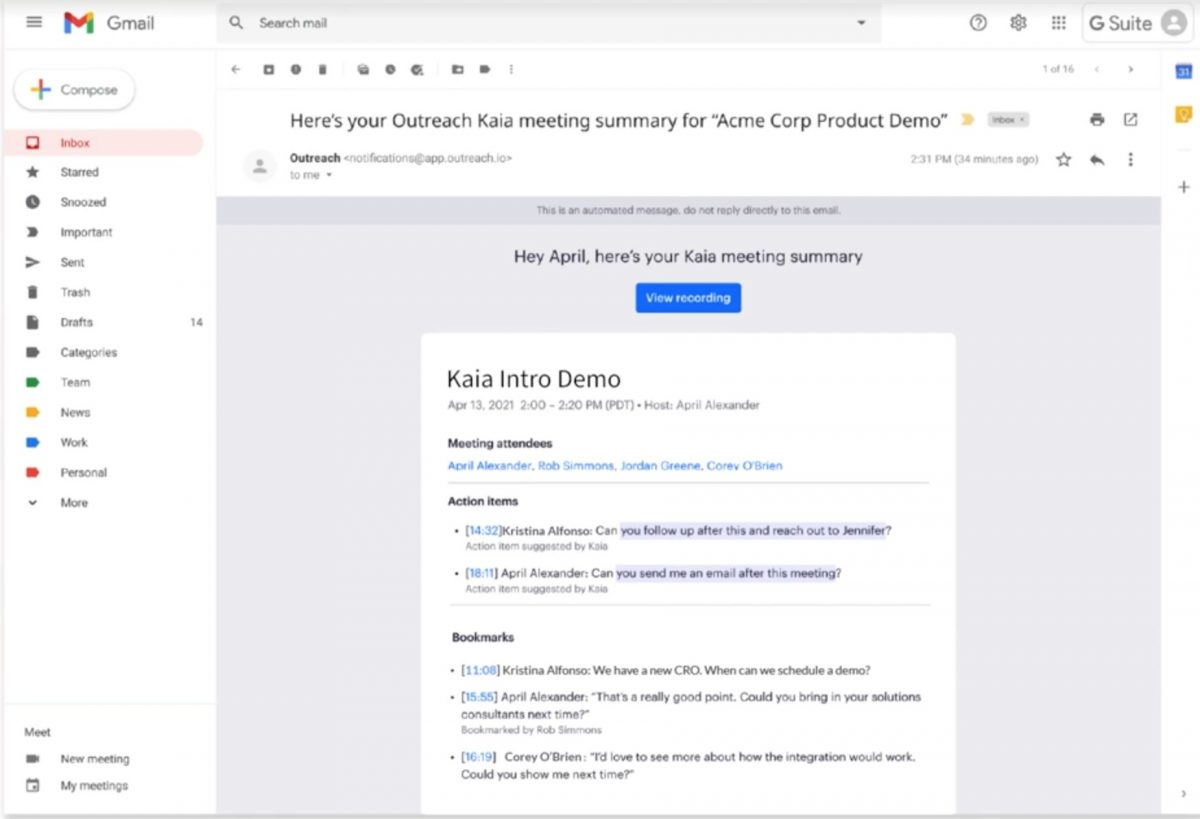Screen dimensions: 1200x819
Task: Reply to the Outreach email
Action: tap(1097, 159)
